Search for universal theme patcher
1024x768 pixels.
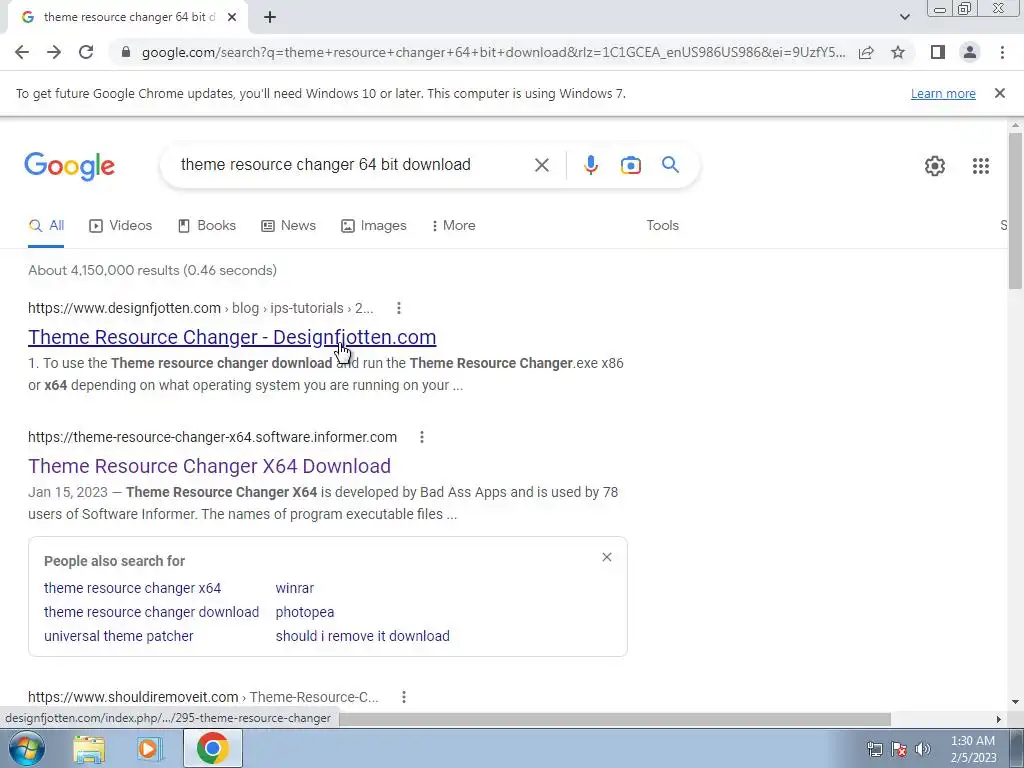(118, 636)
